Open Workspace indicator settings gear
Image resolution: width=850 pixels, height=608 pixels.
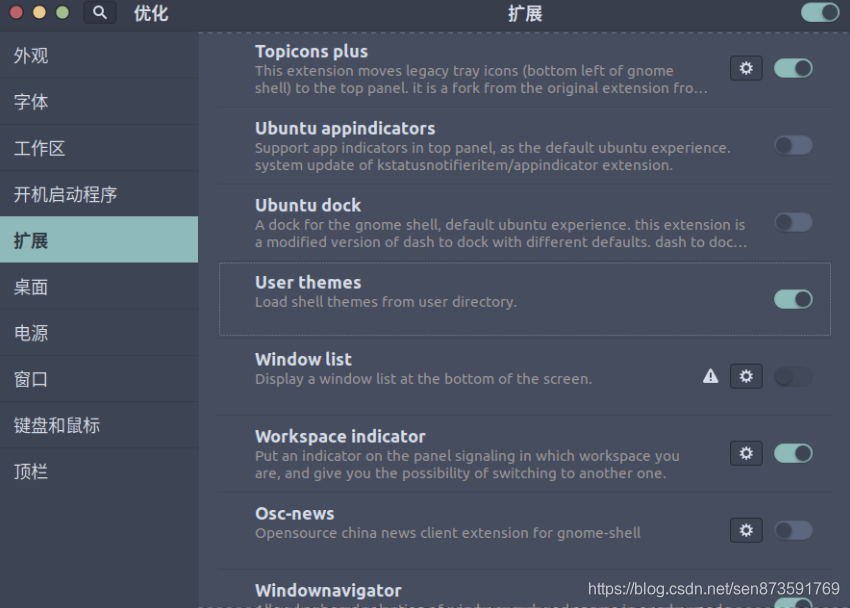point(746,453)
